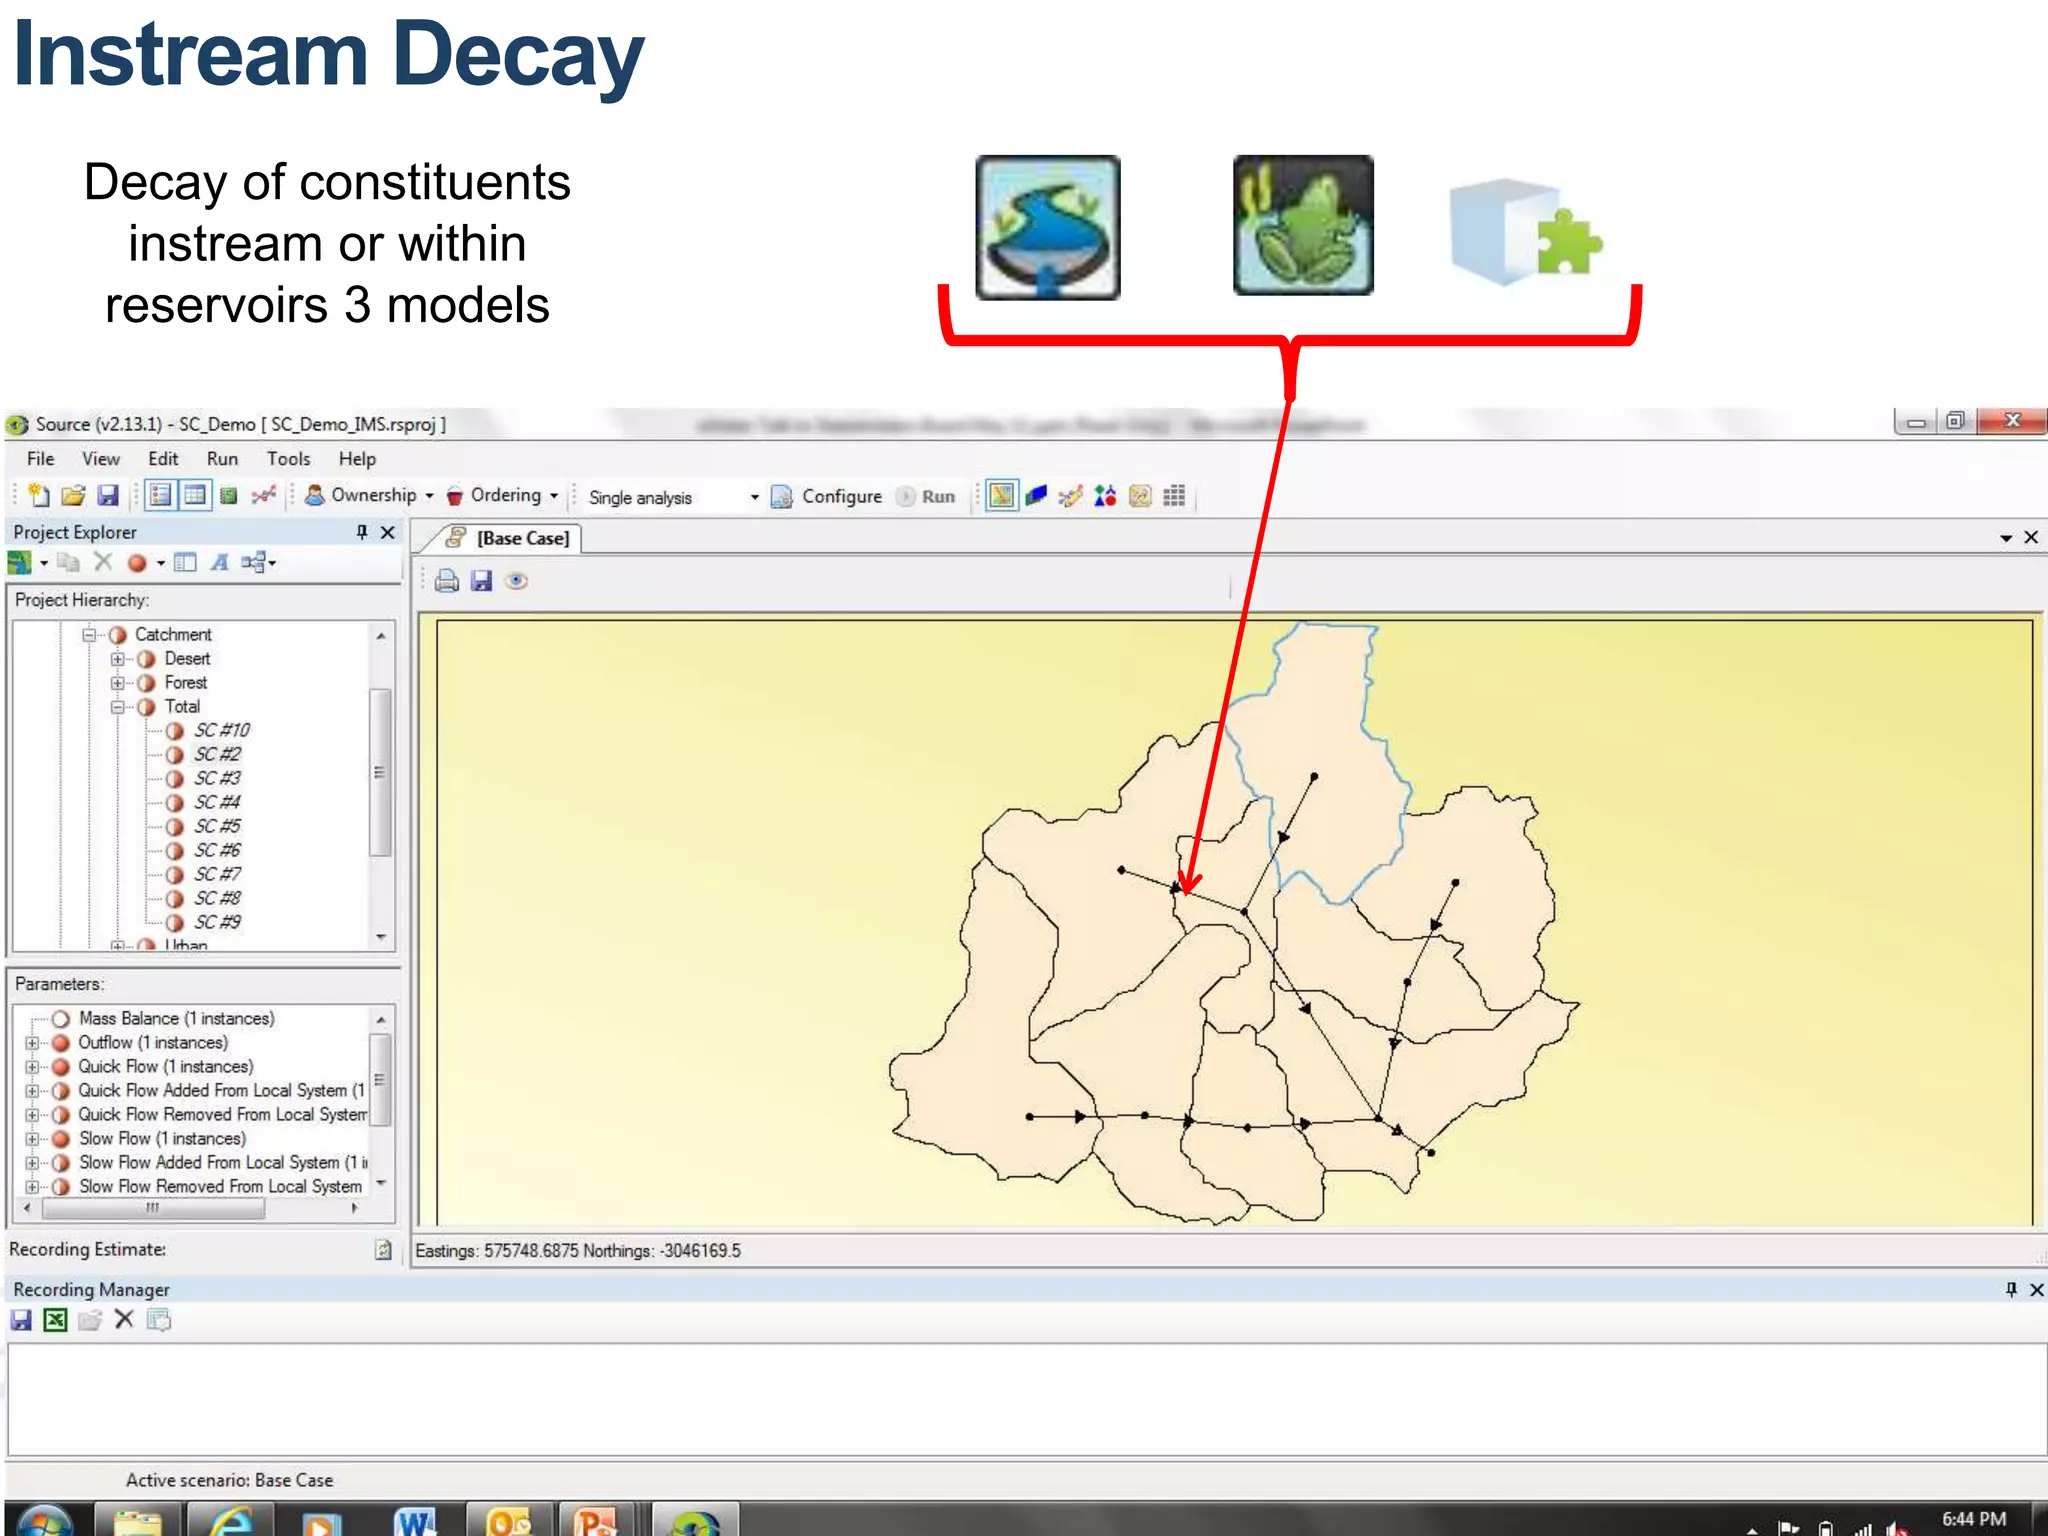The image size is (2048, 1536).
Task: Save recordings via Recording Manager floppy icon
Action: click(21, 1321)
